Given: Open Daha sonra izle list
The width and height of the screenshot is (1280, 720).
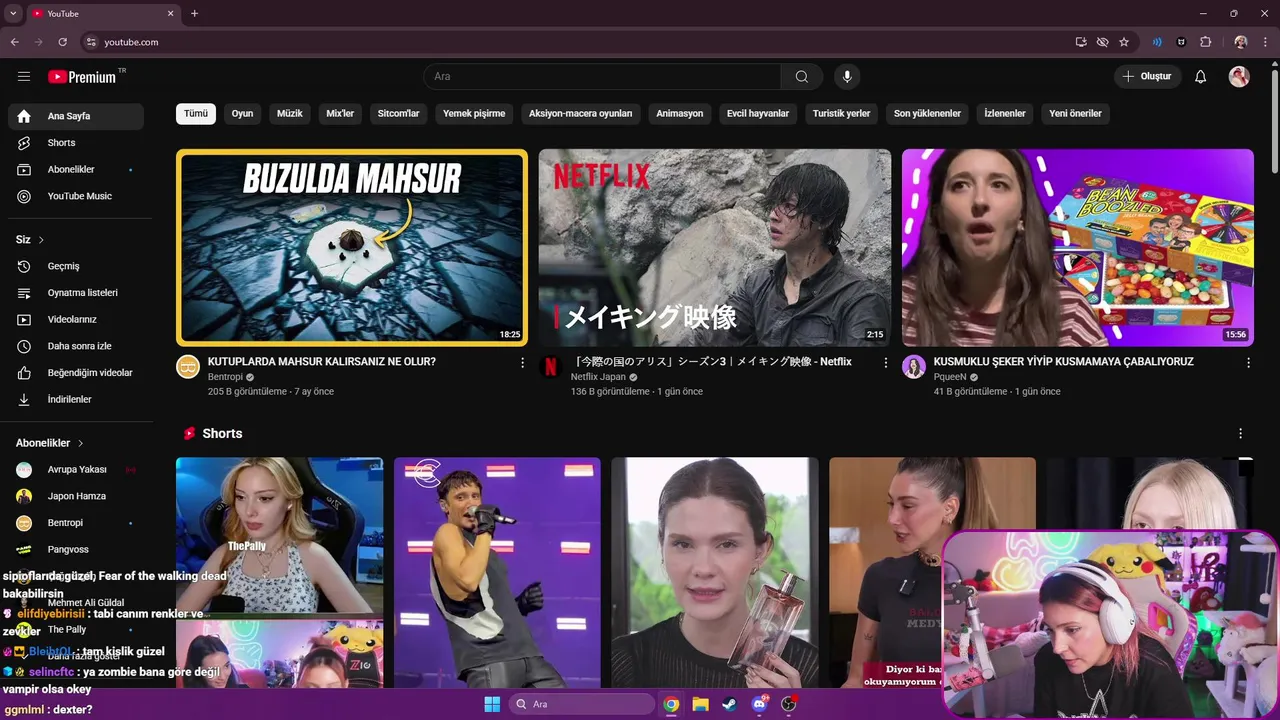Looking at the screenshot, I should coord(76,346).
